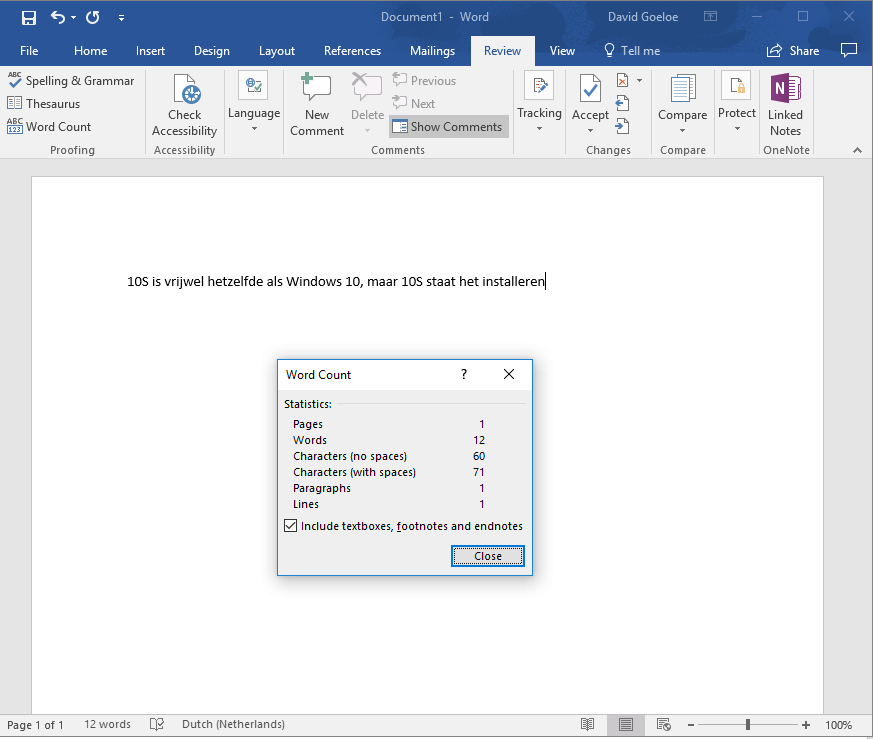Click the zoom in plus button
The image size is (873, 739).
point(806,725)
